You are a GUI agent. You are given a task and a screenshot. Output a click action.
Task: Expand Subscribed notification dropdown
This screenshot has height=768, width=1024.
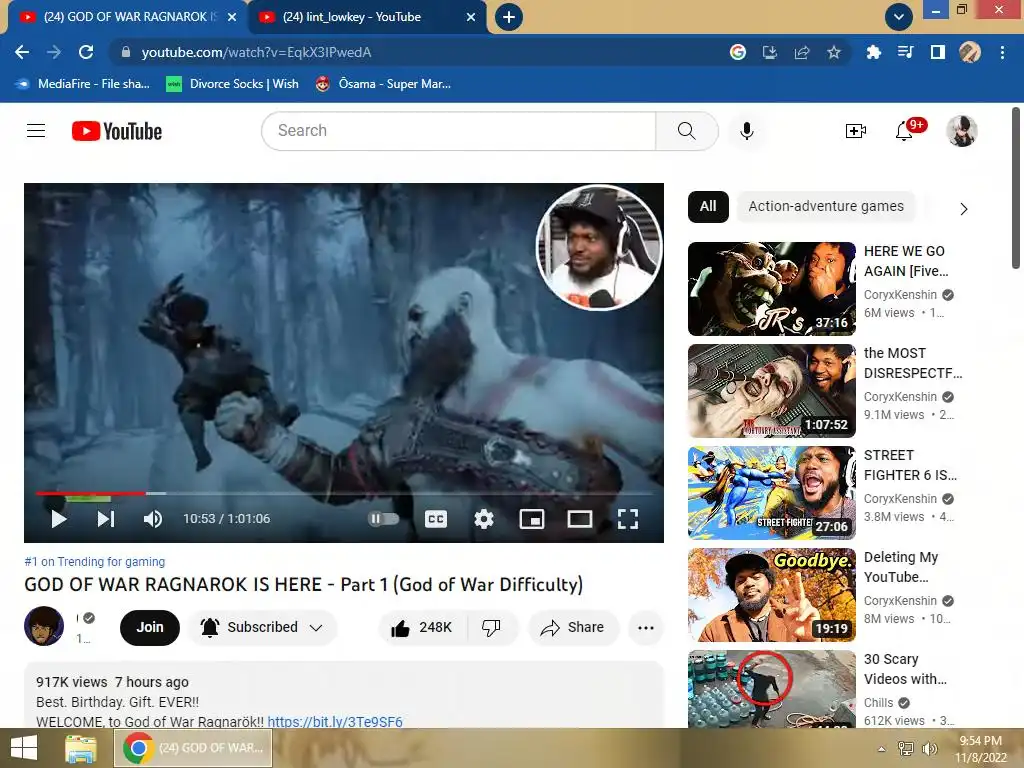pyautogui.click(x=262, y=628)
